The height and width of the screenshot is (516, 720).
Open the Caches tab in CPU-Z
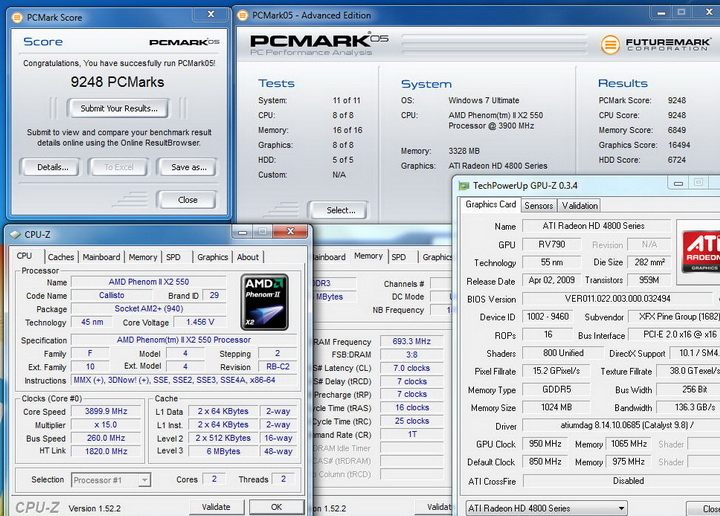61,257
